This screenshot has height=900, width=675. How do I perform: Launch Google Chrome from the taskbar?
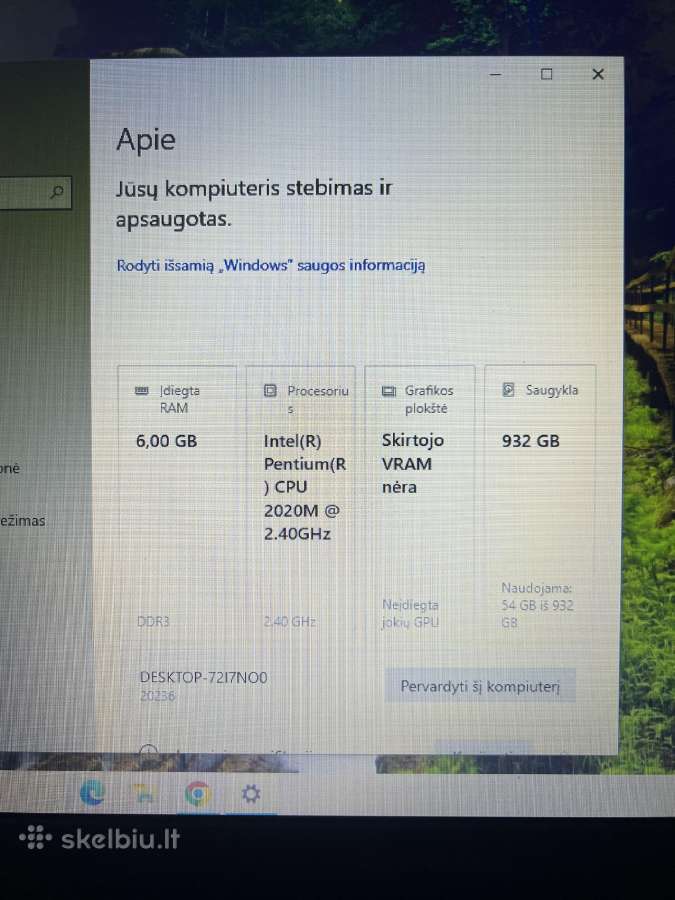197,794
